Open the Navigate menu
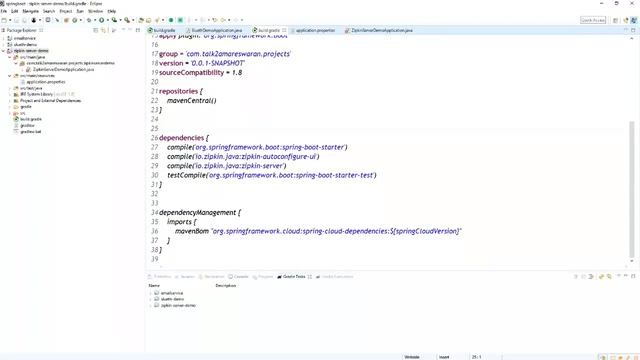The image size is (640, 360). tap(31, 11)
